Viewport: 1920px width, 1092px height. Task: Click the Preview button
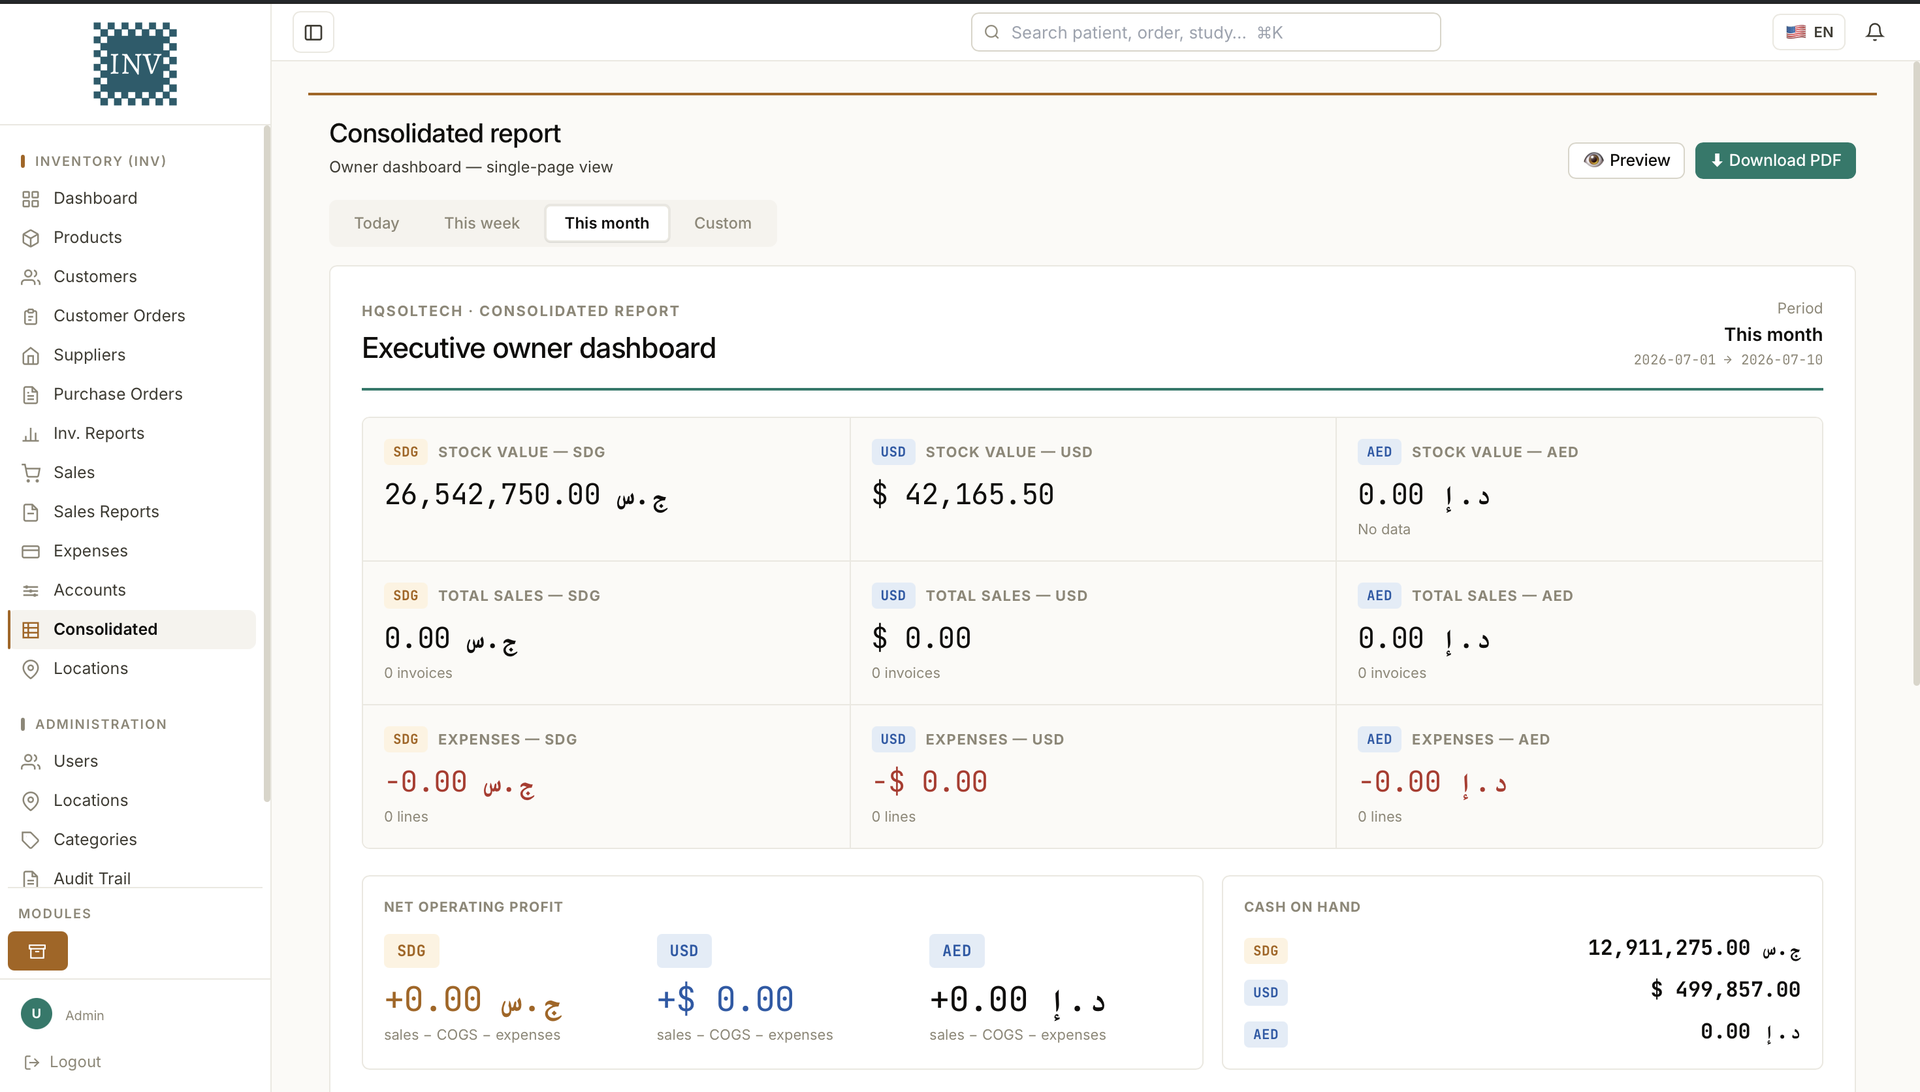pos(1626,161)
